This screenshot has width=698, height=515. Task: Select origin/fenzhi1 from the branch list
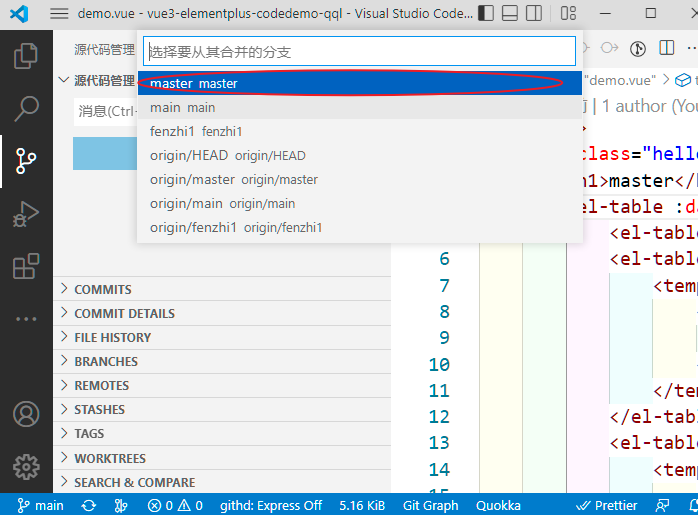[360, 227]
